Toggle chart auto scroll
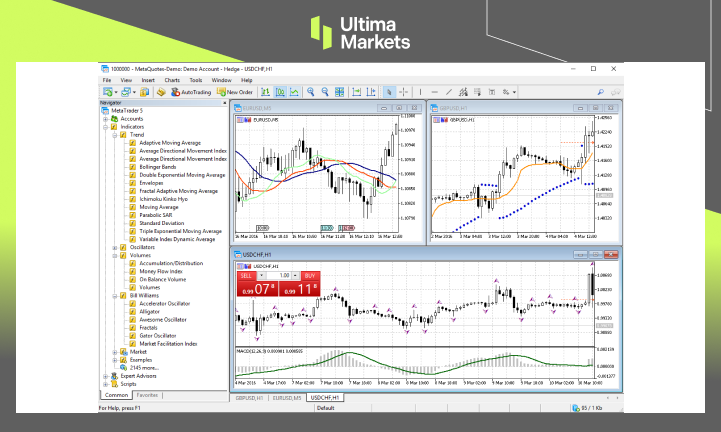 356,92
